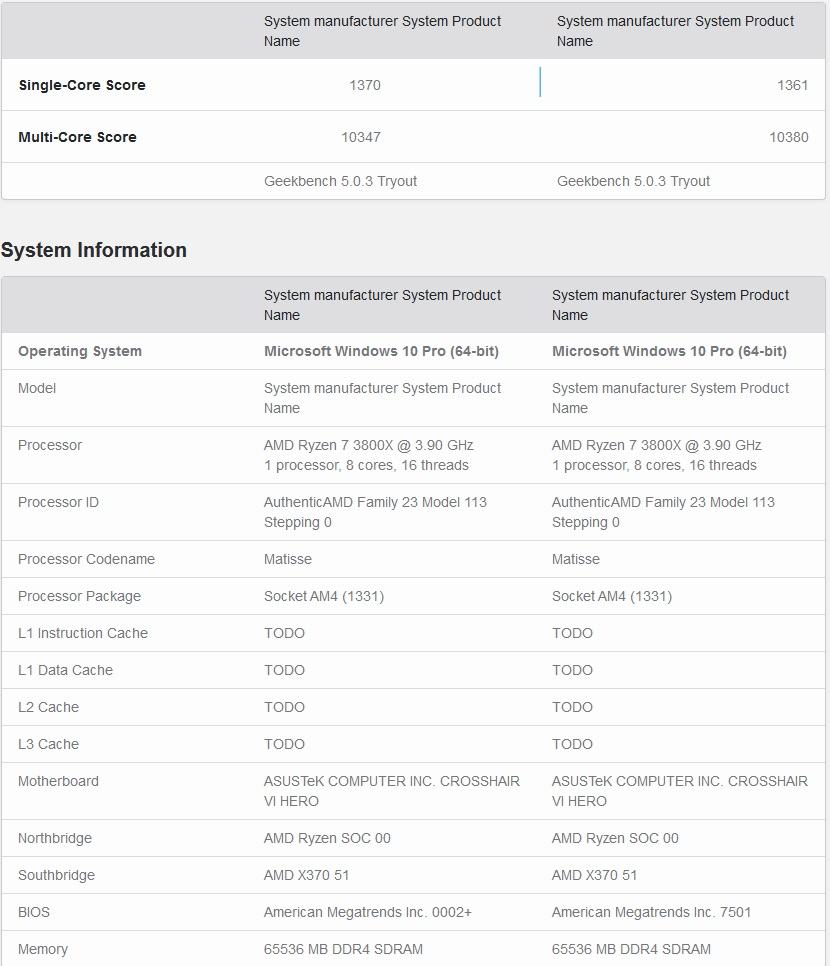Click the American Megatrends Inc. 7501 BIOS value
Viewport: 830px width, 966px height.
pyautogui.click(x=651, y=912)
